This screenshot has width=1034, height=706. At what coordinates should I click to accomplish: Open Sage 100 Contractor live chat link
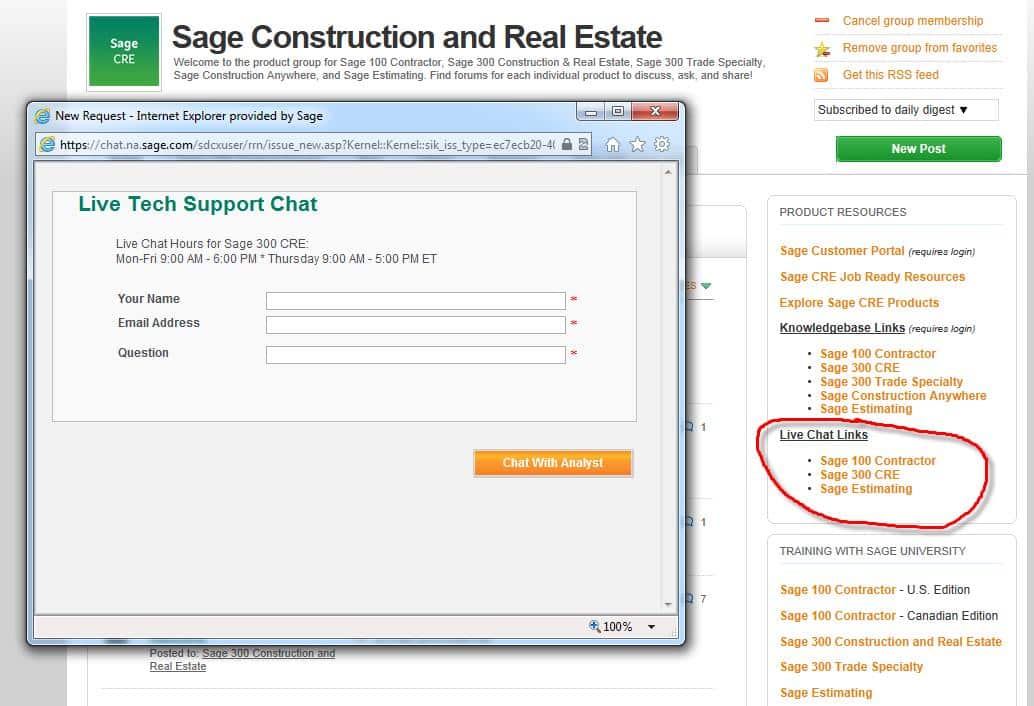(x=878, y=461)
